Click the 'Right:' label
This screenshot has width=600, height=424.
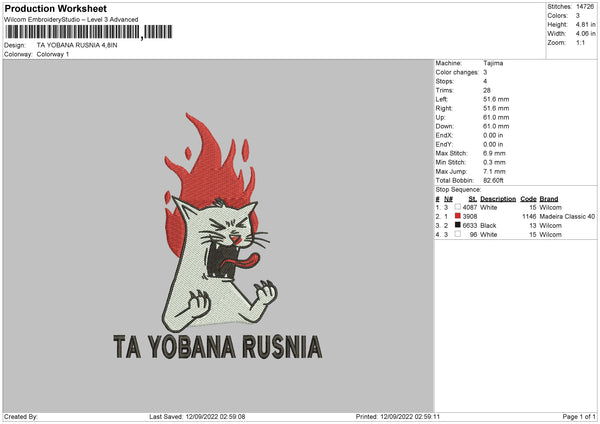[444, 109]
